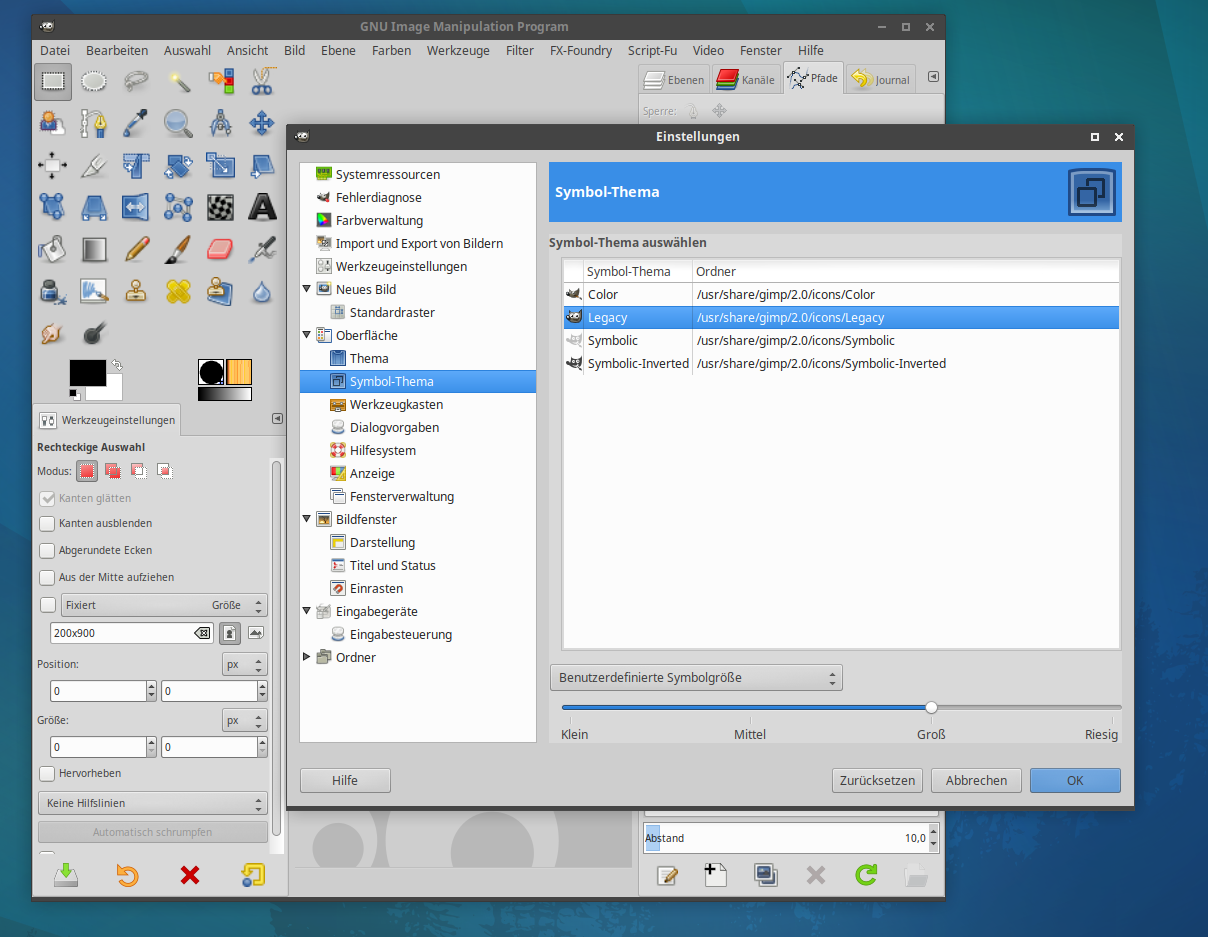Open the Filter menu
Image resolution: width=1208 pixels, height=937 pixels.
519,50
